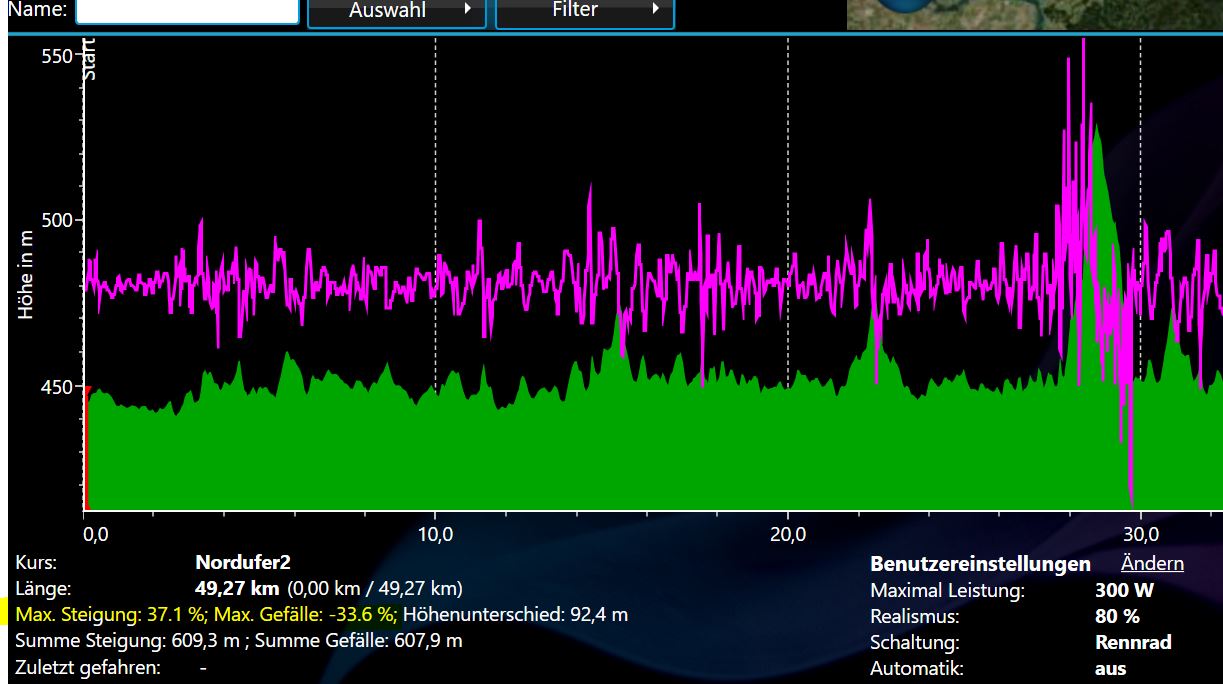This screenshot has width=1223, height=684.
Task: Open the Filter dropdown menu
Action: point(585,12)
